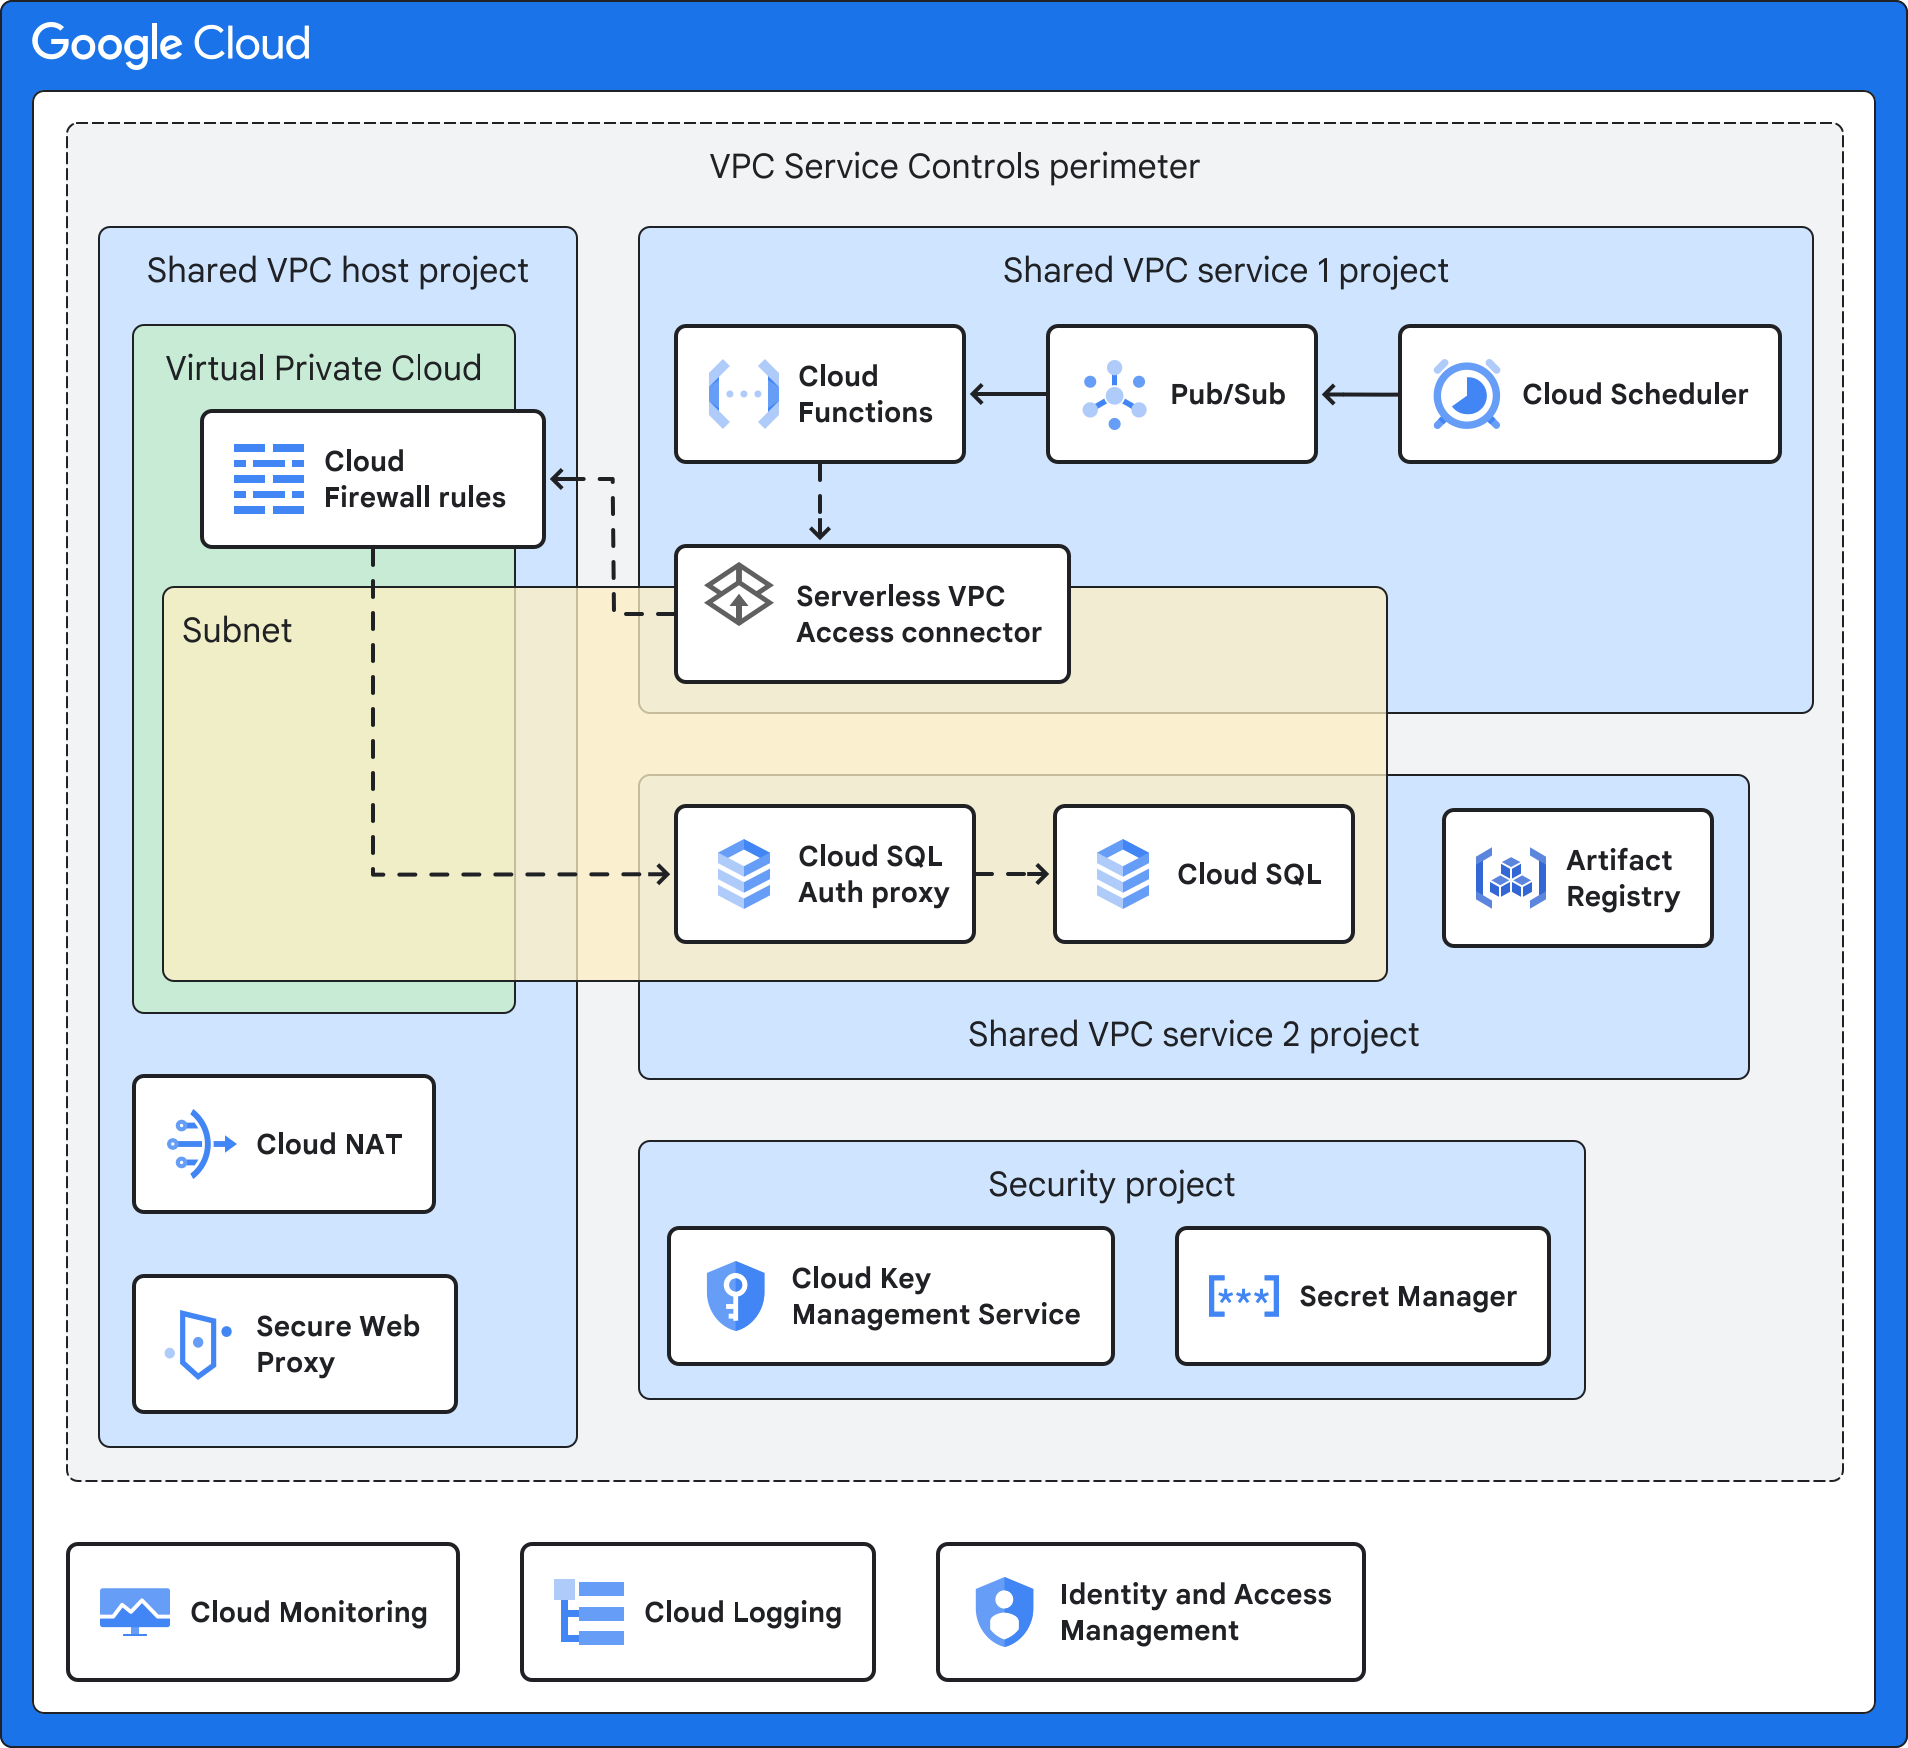Click the Cloud Firewall rules icon
This screenshot has height=1748, width=1908.
click(x=268, y=478)
